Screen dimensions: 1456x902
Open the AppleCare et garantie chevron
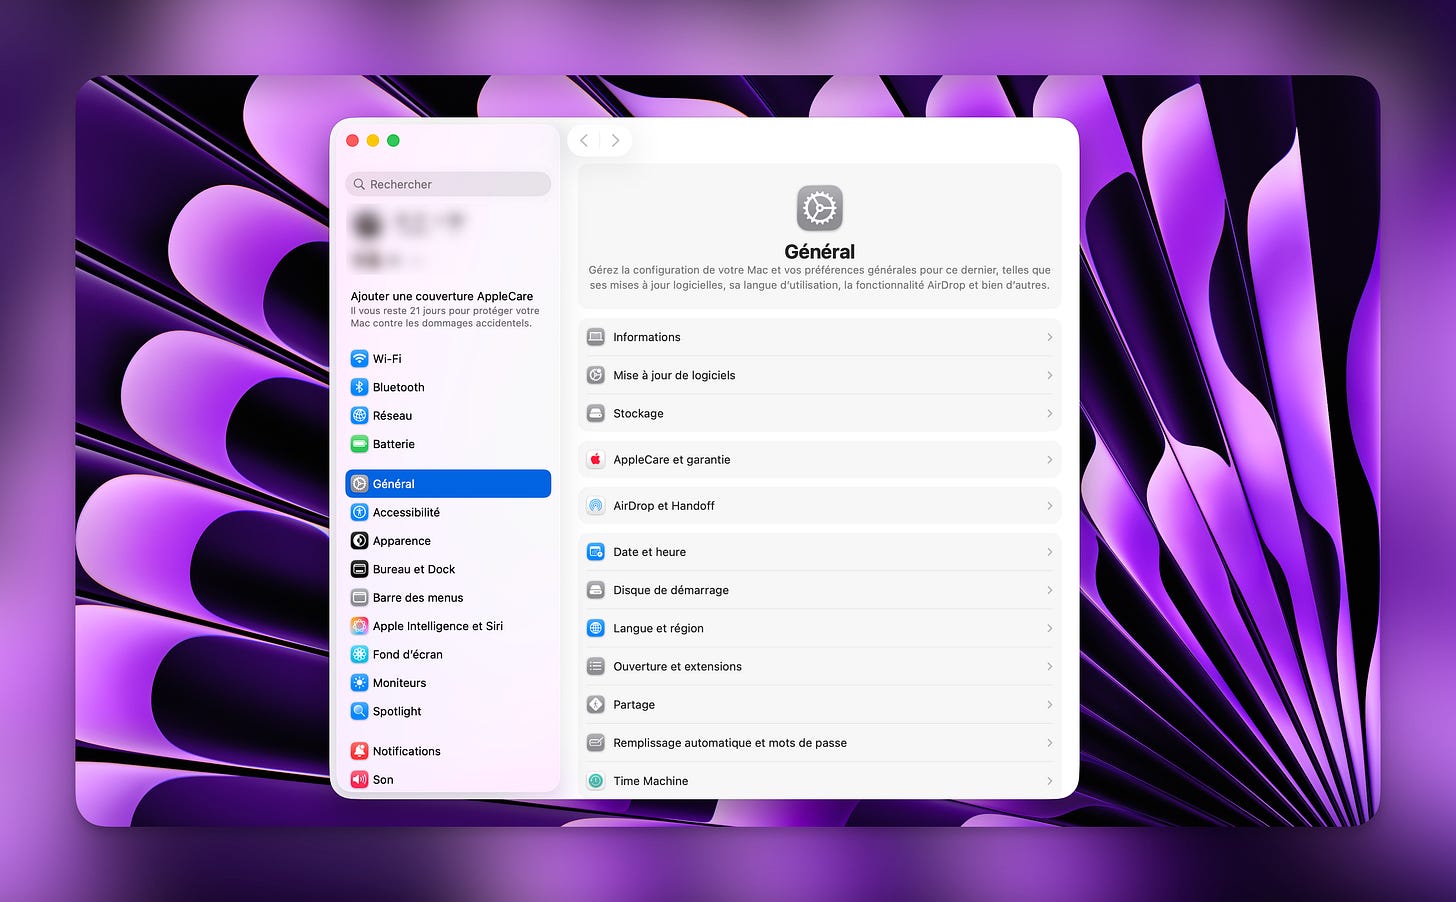tap(1049, 459)
